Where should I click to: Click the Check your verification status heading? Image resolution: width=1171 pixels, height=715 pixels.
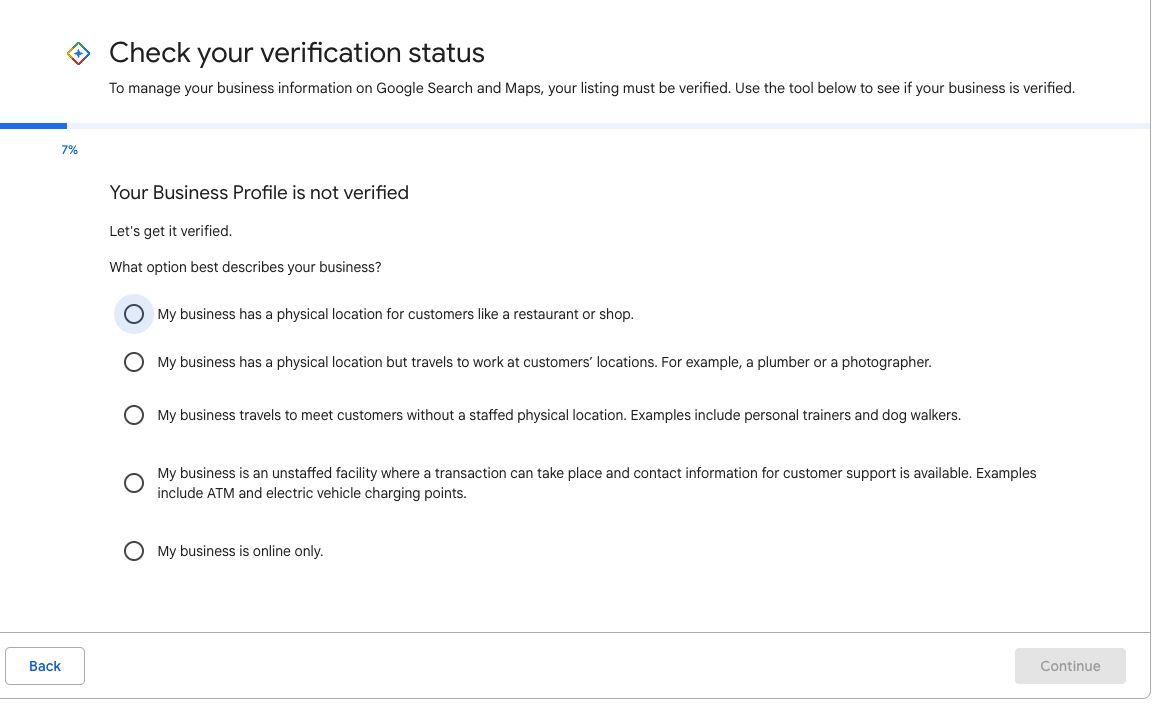tap(297, 53)
